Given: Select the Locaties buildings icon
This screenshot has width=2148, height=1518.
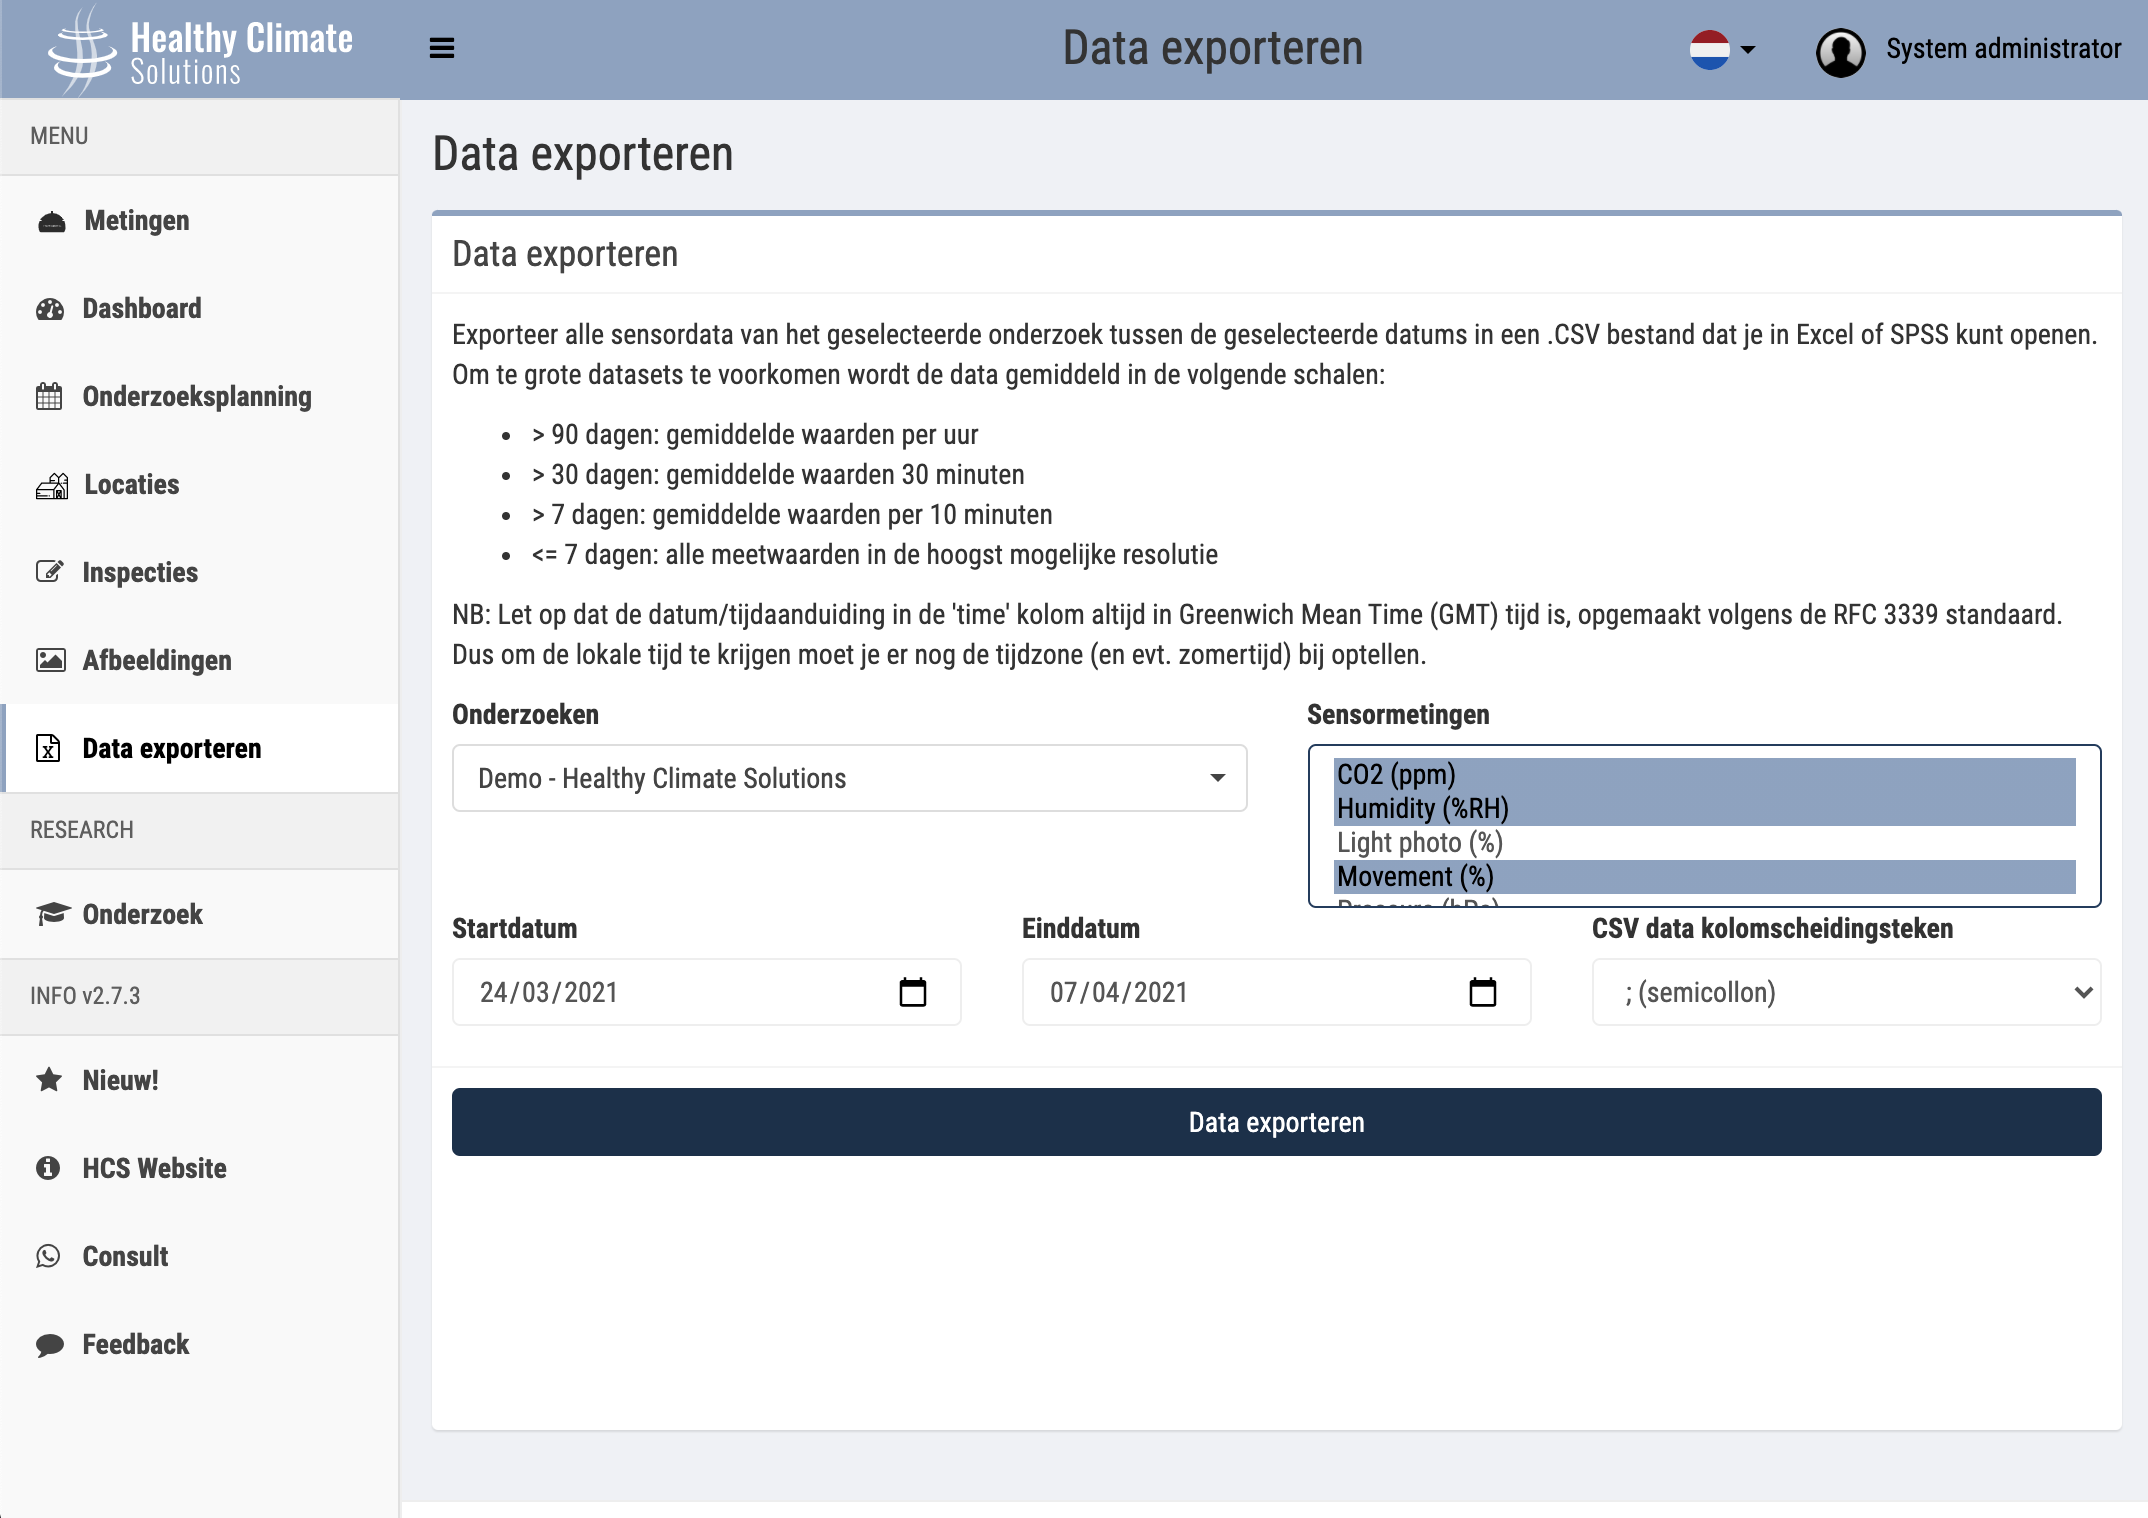Looking at the screenshot, I should pos(50,484).
